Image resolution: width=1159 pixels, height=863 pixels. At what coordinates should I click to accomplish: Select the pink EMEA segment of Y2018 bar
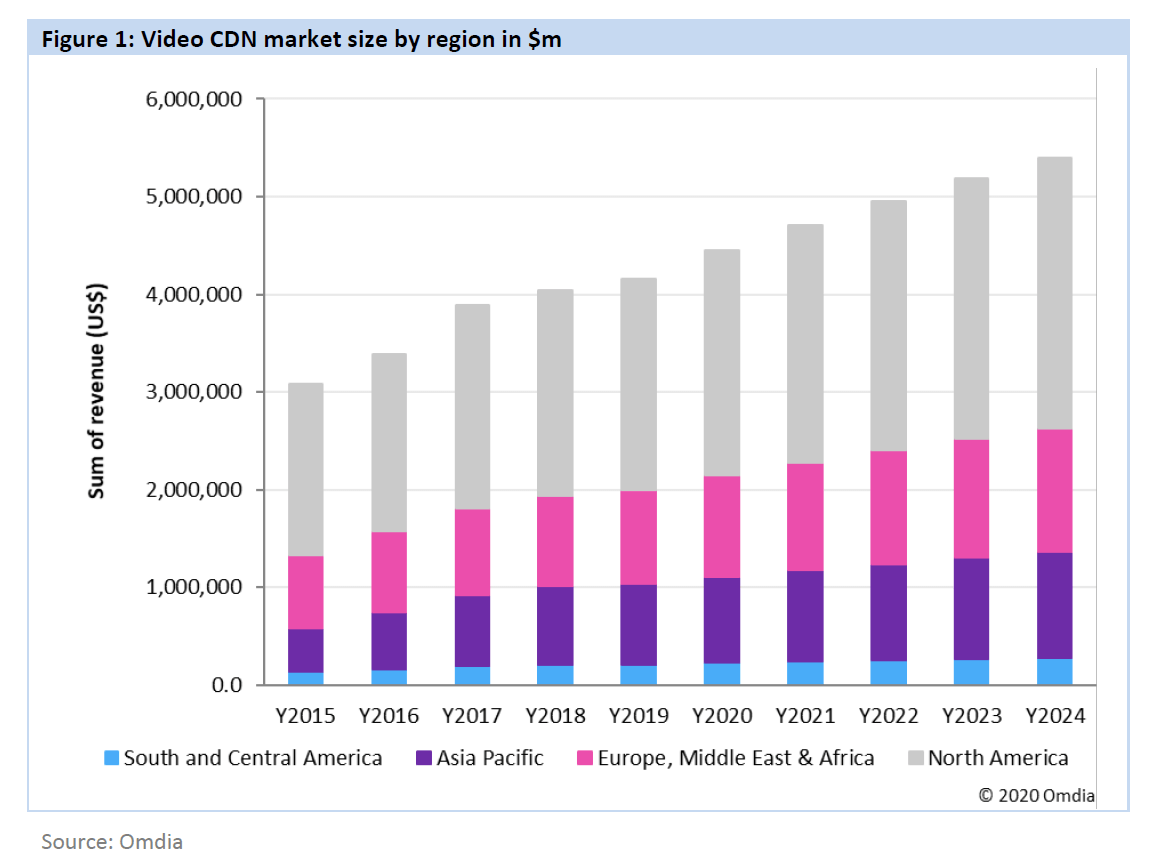pos(555,542)
